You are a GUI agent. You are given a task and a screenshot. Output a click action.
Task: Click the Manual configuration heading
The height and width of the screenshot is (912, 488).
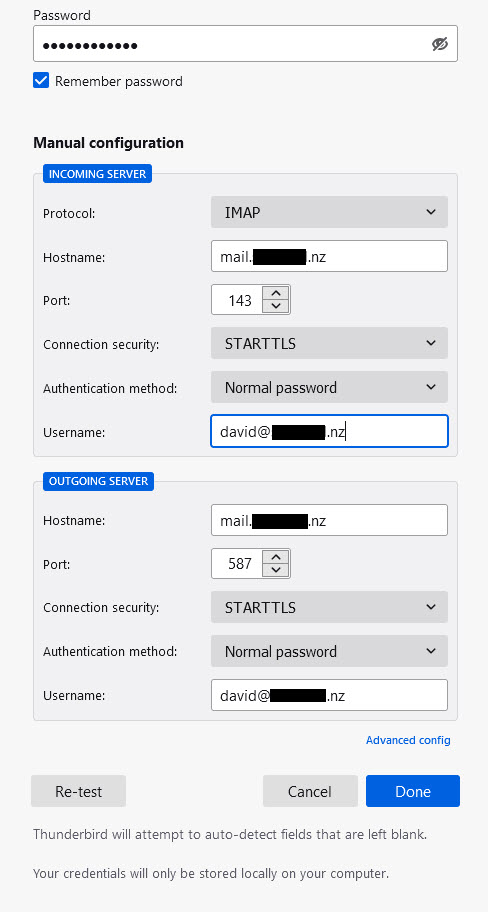coord(108,142)
